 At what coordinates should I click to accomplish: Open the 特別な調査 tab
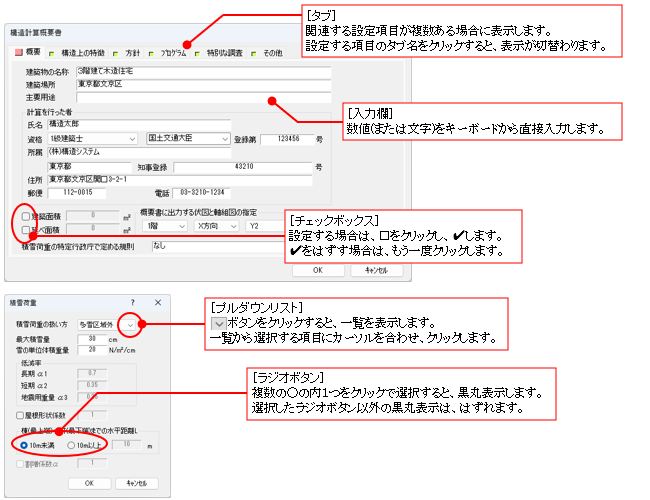(x=219, y=53)
